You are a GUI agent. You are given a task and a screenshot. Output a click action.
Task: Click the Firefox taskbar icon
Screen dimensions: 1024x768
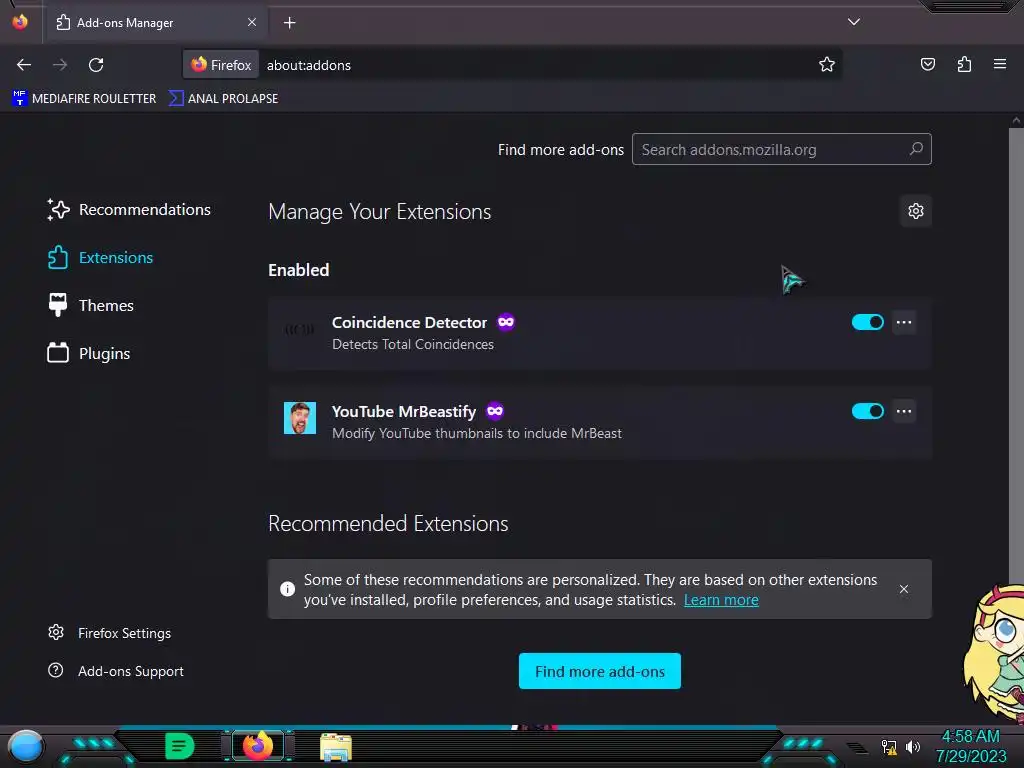pos(258,746)
